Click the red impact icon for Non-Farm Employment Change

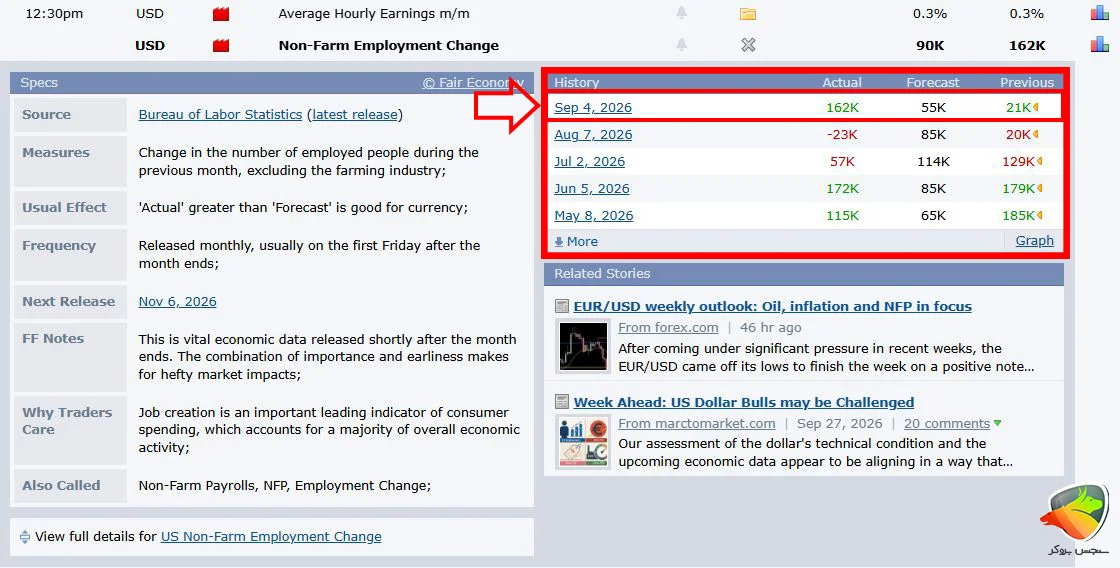(221, 45)
